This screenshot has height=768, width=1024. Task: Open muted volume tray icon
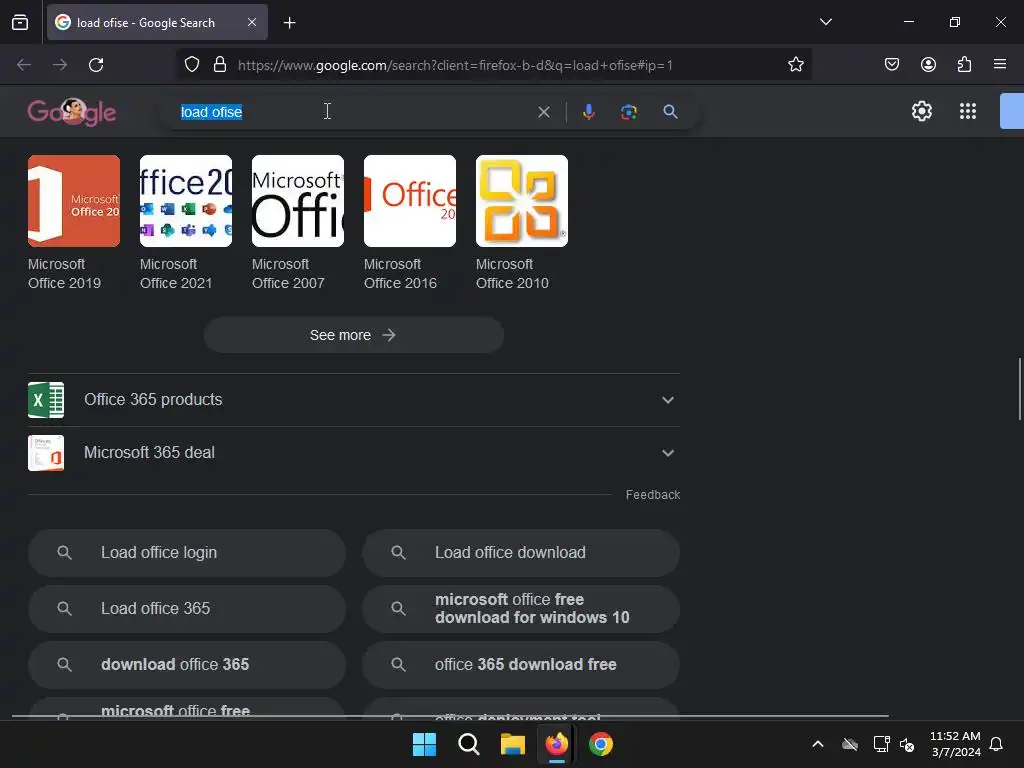907,744
